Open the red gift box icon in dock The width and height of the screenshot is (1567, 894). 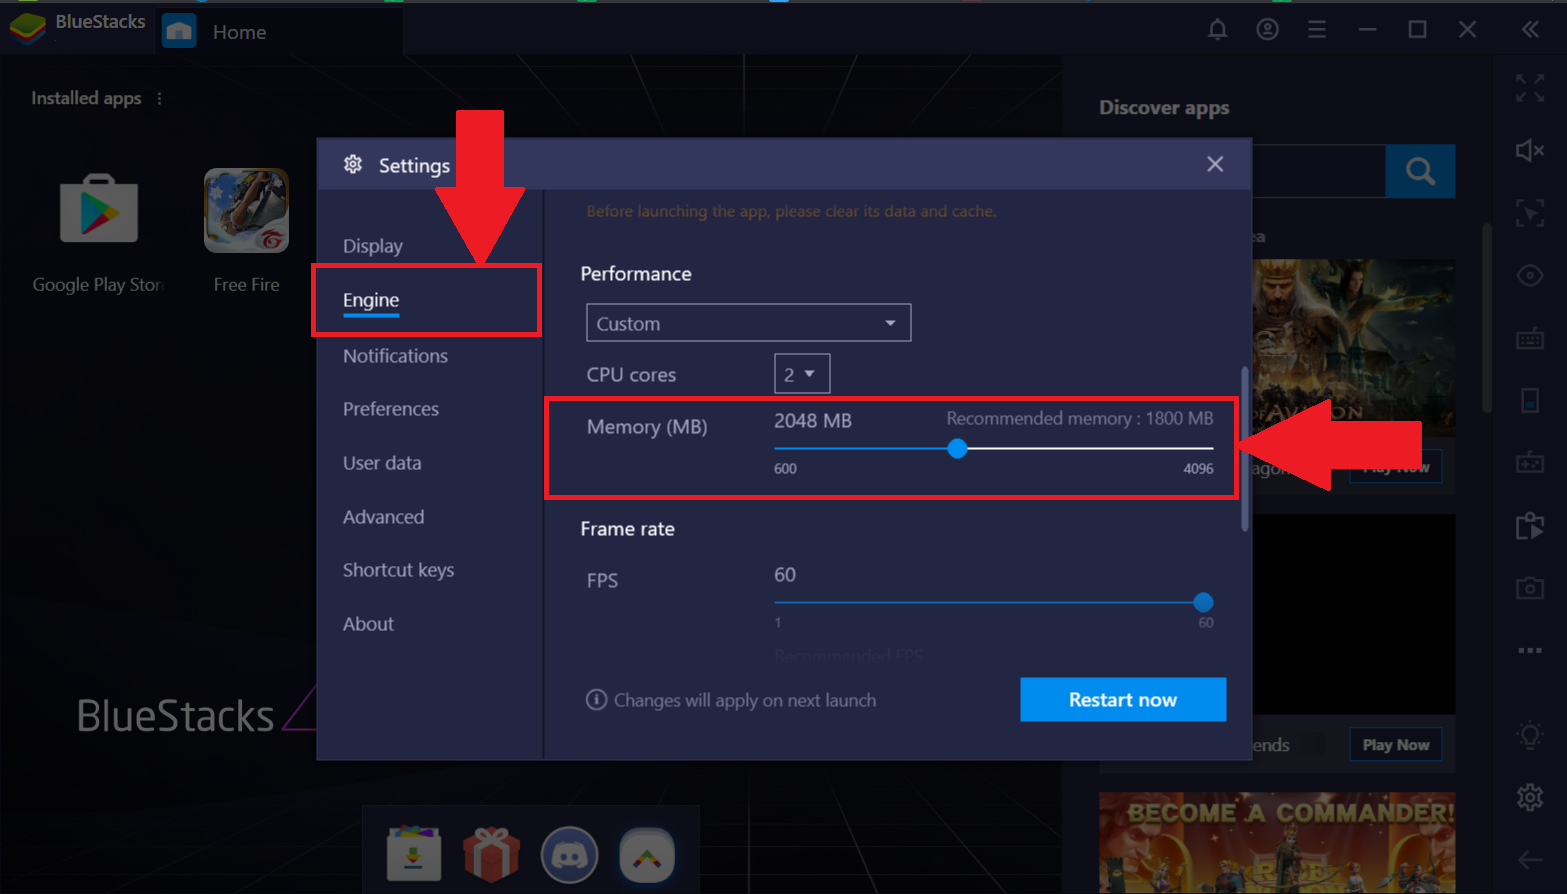tap(491, 854)
